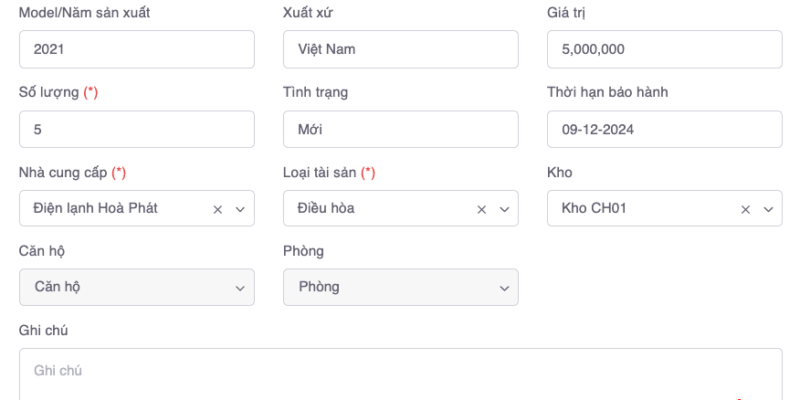The width and height of the screenshot is (800, 400).
Task: Expand the Nhà cung cấp dropdown arrow
Action: [x=240, y=209]
